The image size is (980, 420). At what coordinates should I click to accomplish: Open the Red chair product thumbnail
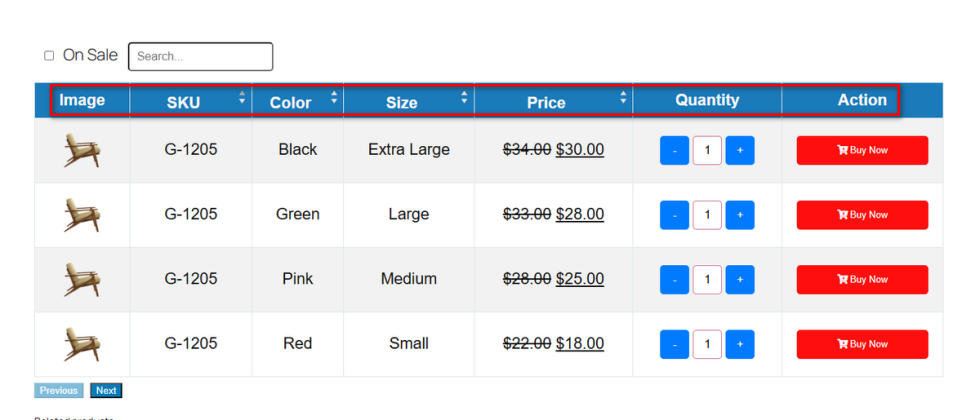point(82,344)
